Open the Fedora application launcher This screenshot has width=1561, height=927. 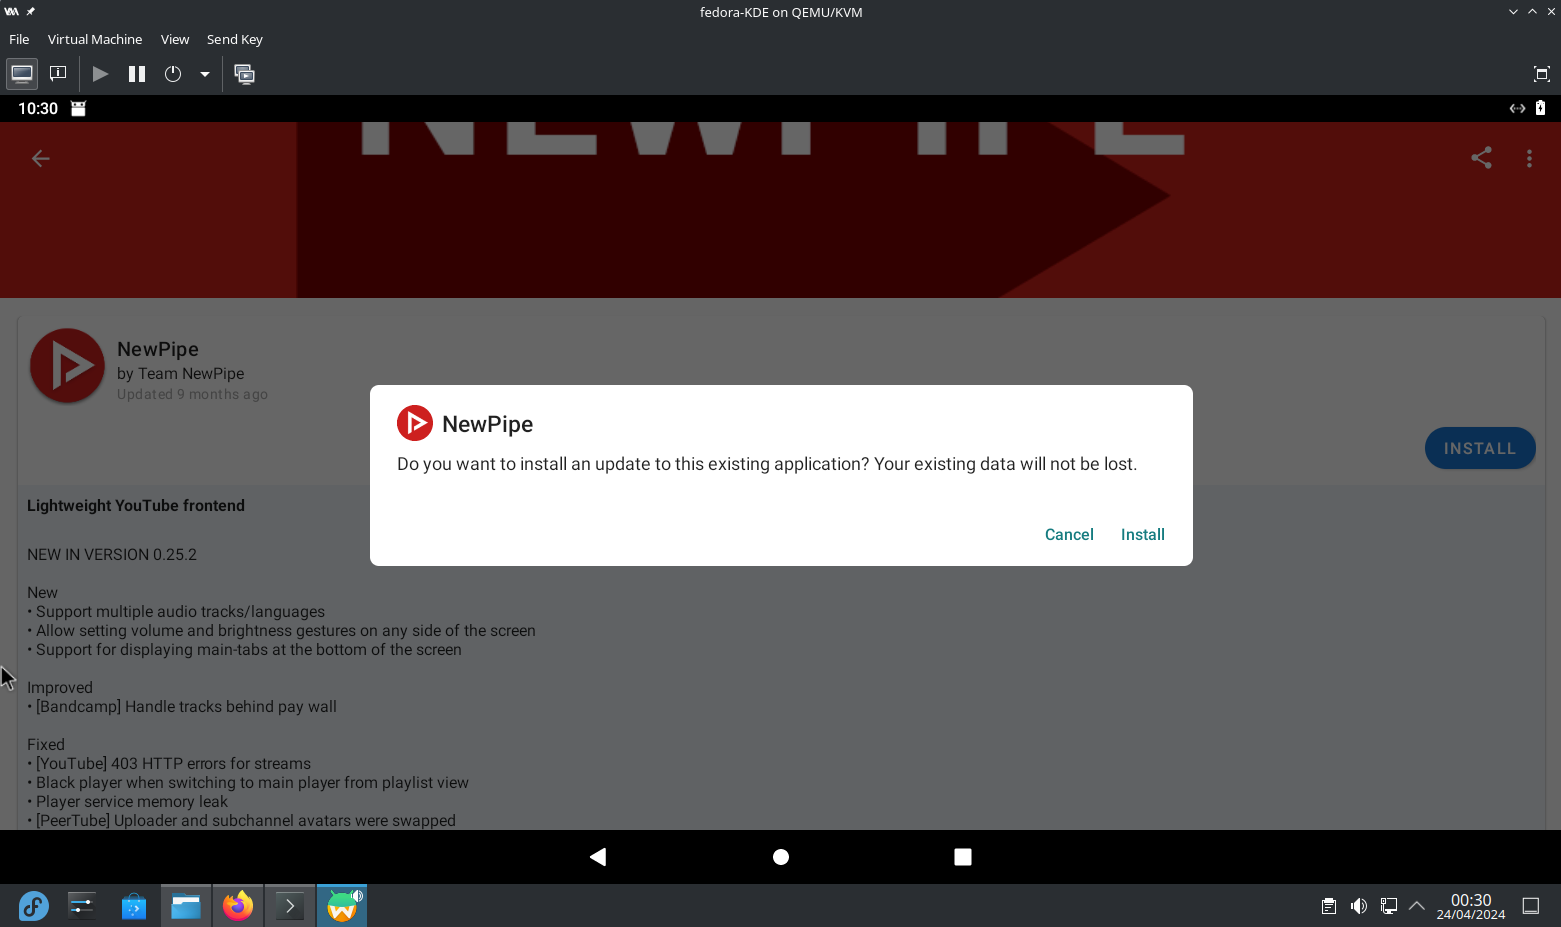[x=33, y=906]
